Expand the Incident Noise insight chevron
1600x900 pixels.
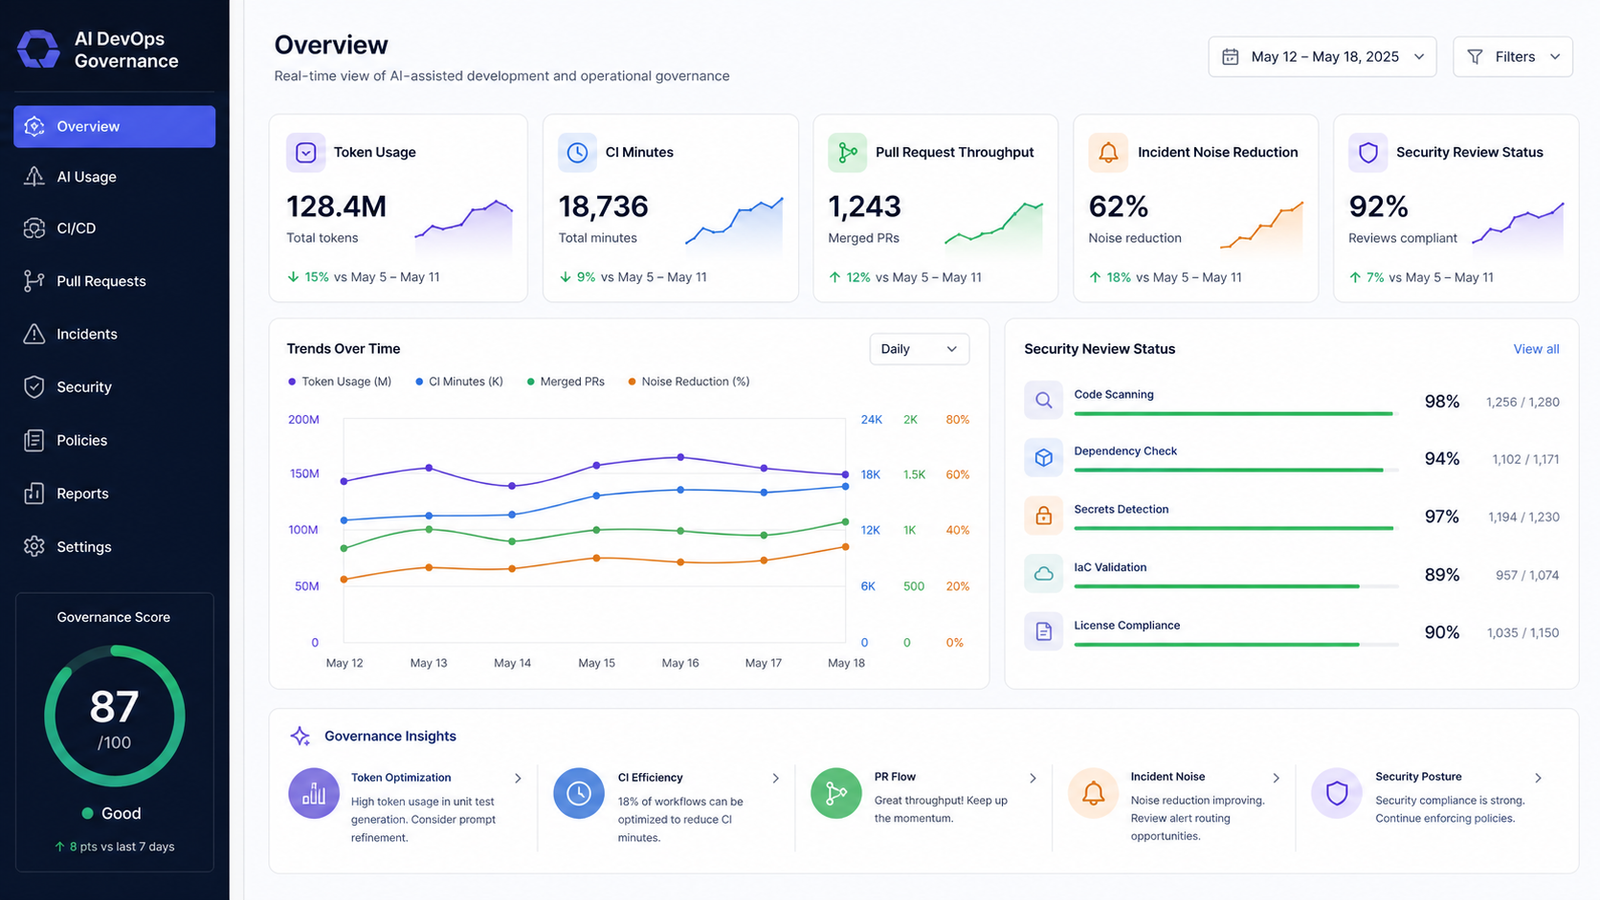click(1276, 778)
